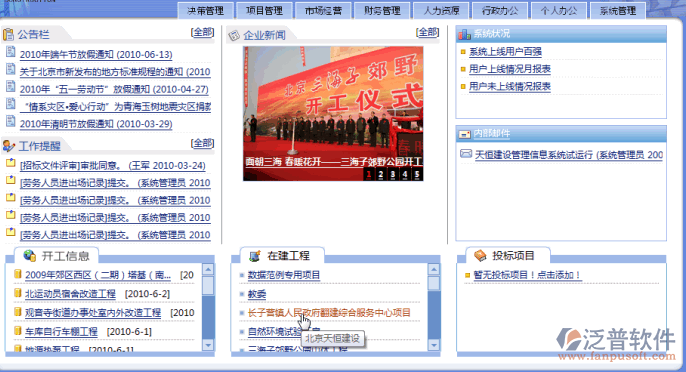Click the 在建工程 tab icon
The width and height of the screenshot is (686, 372).
pyautogui.click(x=255, y=256)
